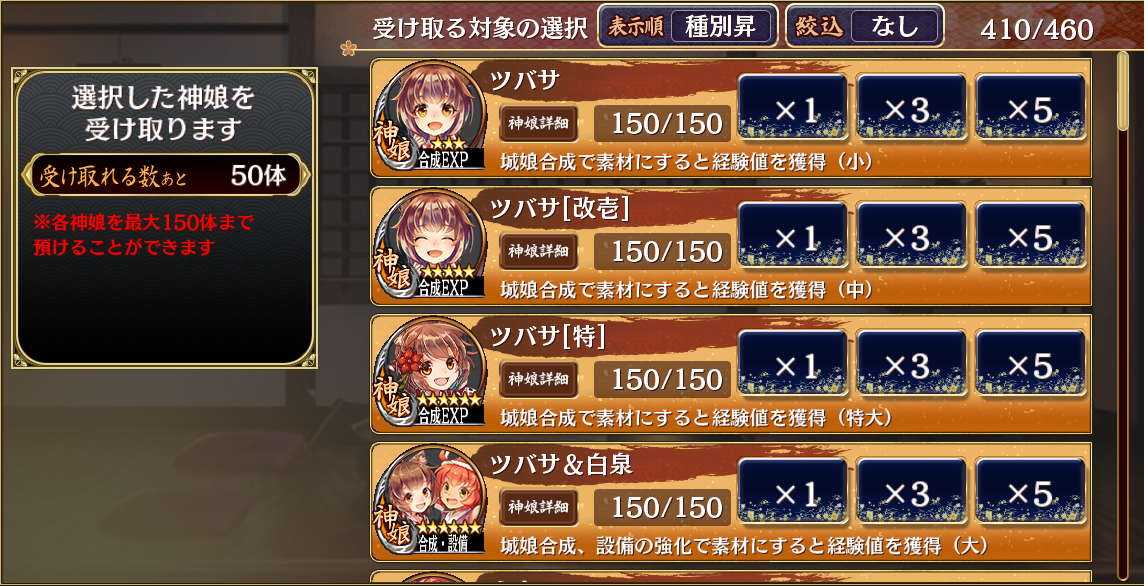Screen dimensions: 1148x586
Task: Receive ×3 of ツバサ[特]
Action: (x=912, y=363)
